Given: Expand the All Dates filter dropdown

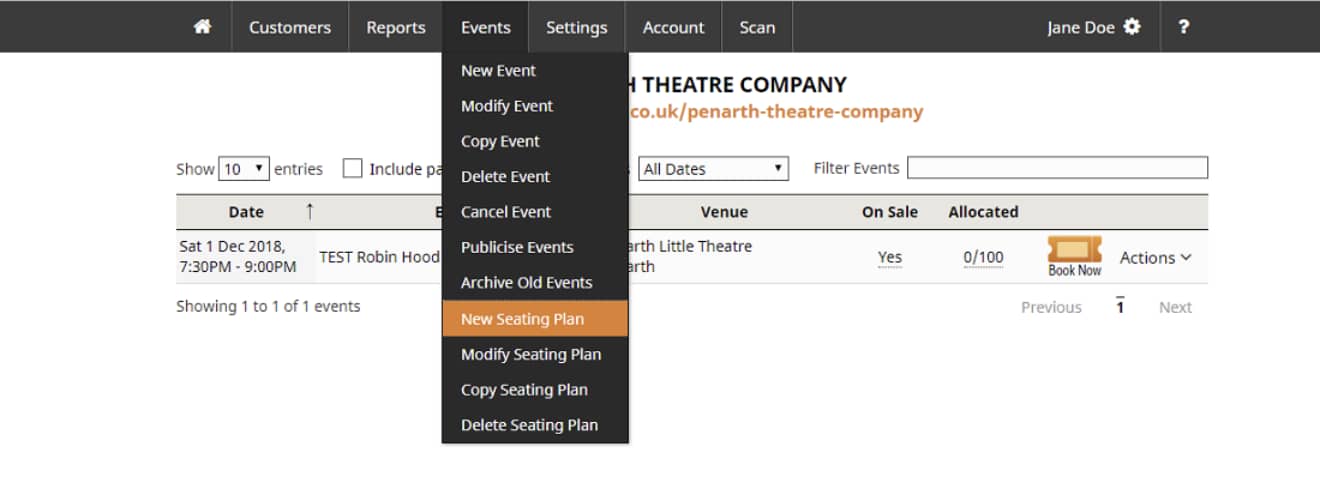Looking at the screenshot, I should pos(713,169).
